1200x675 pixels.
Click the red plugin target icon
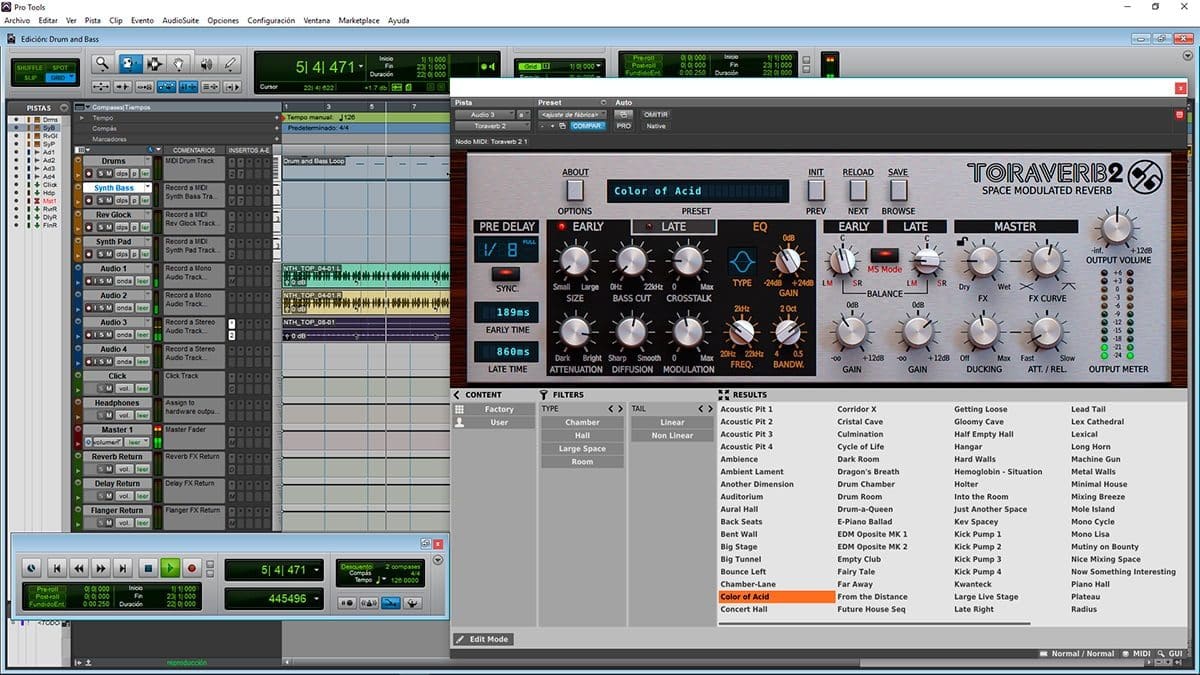[x=1179, y=115]
